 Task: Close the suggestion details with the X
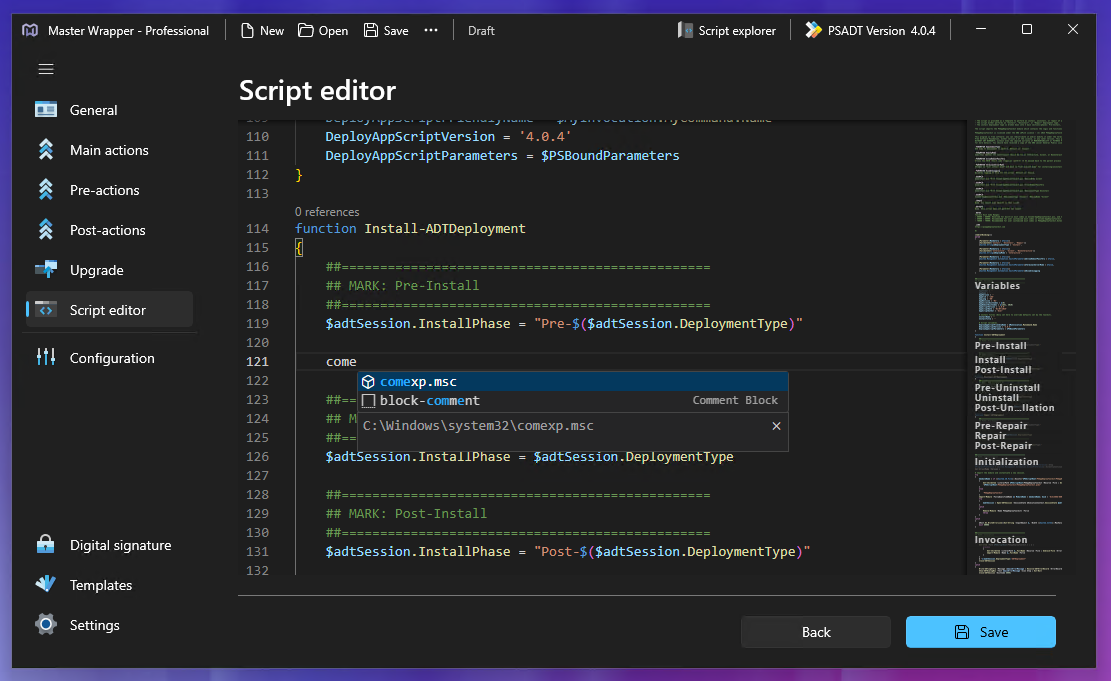point(777,426)
